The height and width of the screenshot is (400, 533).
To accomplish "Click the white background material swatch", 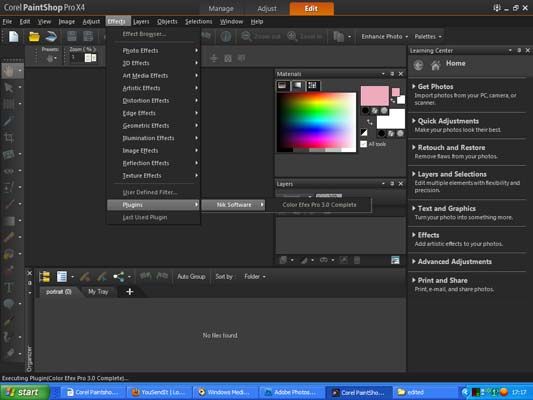I will (x=391, y=119).
